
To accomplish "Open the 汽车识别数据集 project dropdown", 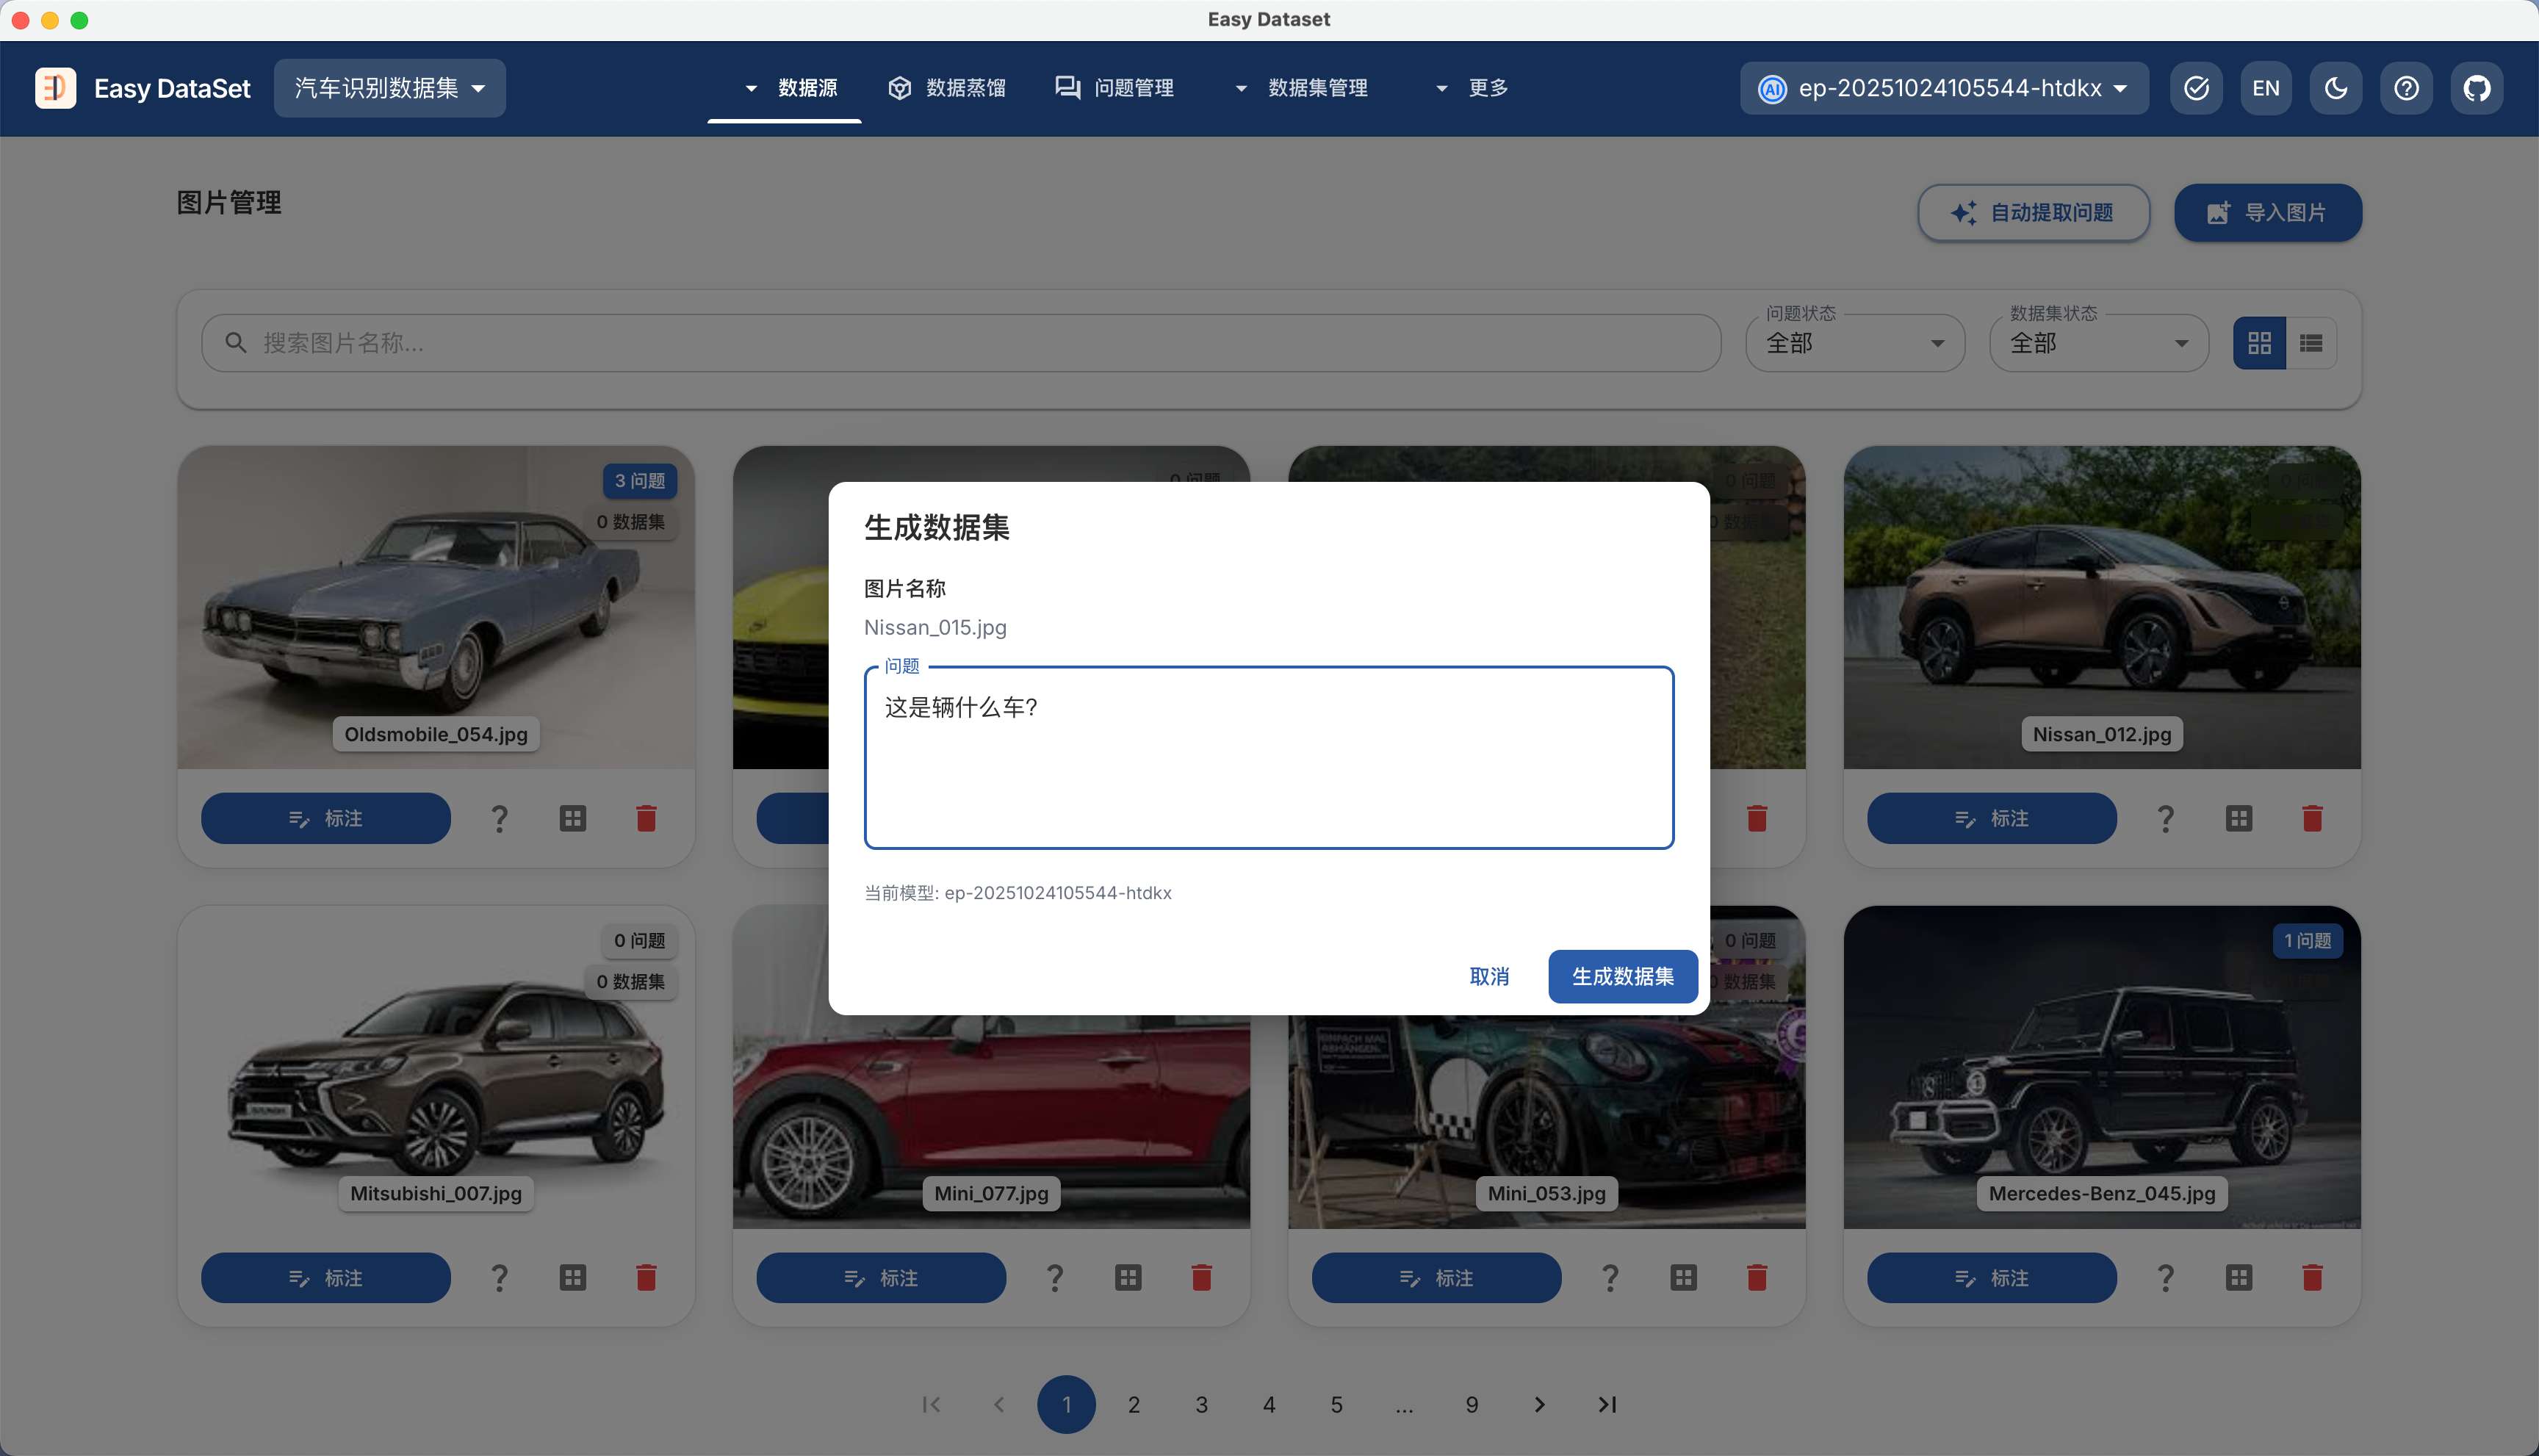I will (389, 88).
